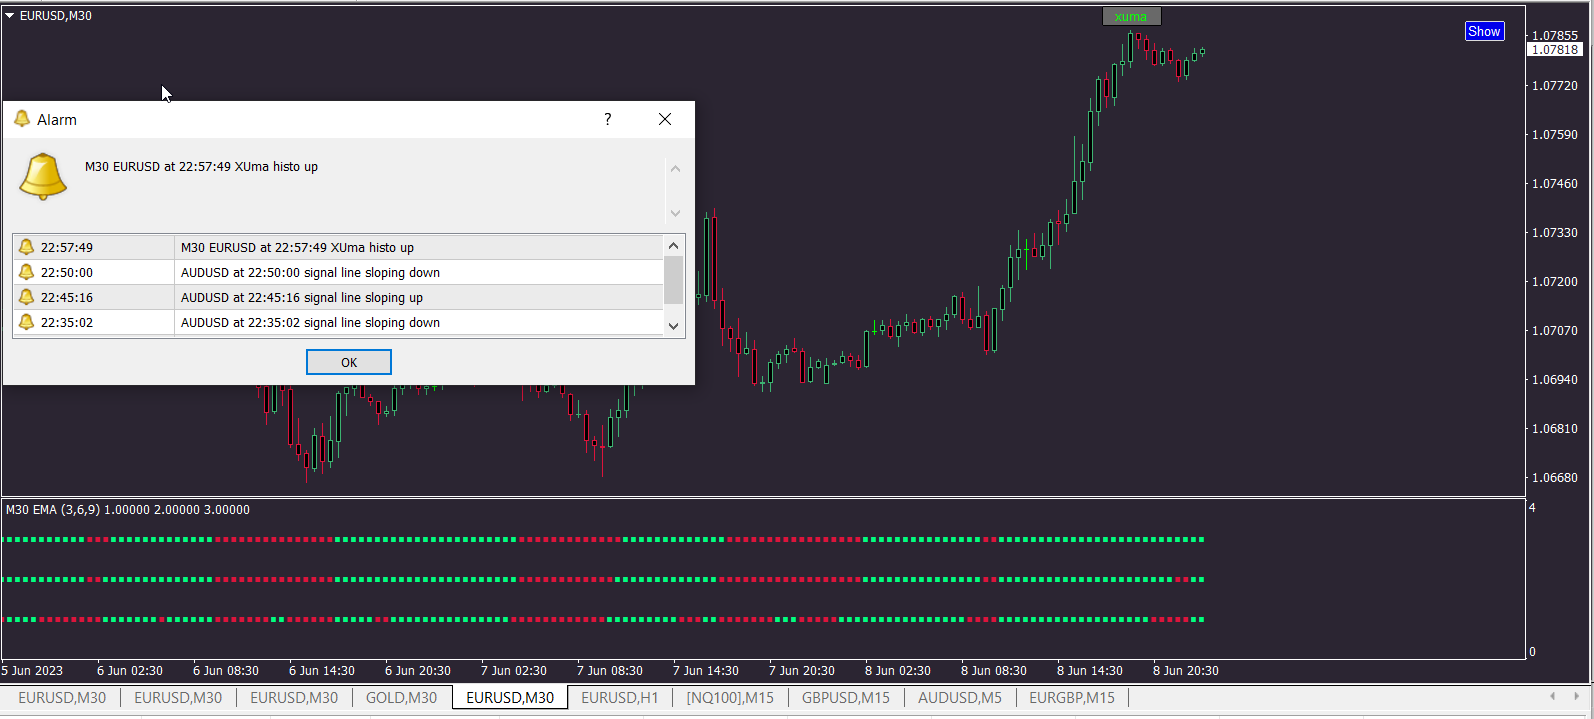1594x719 pixels.
Task: Close the Alarm dialog window
Action: 665,119
